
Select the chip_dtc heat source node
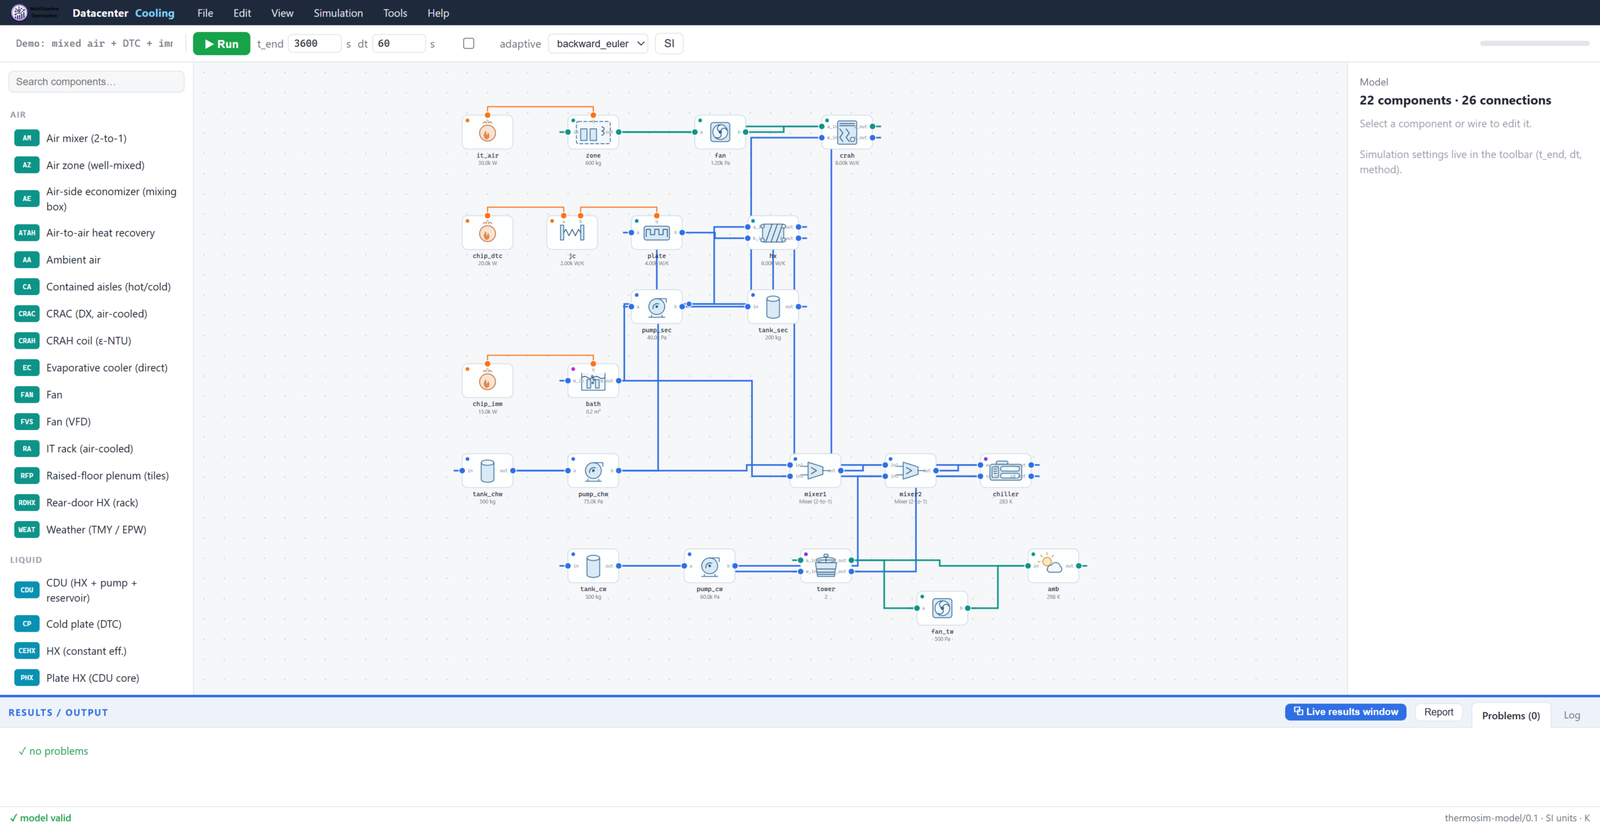click(x=487, y=233)
